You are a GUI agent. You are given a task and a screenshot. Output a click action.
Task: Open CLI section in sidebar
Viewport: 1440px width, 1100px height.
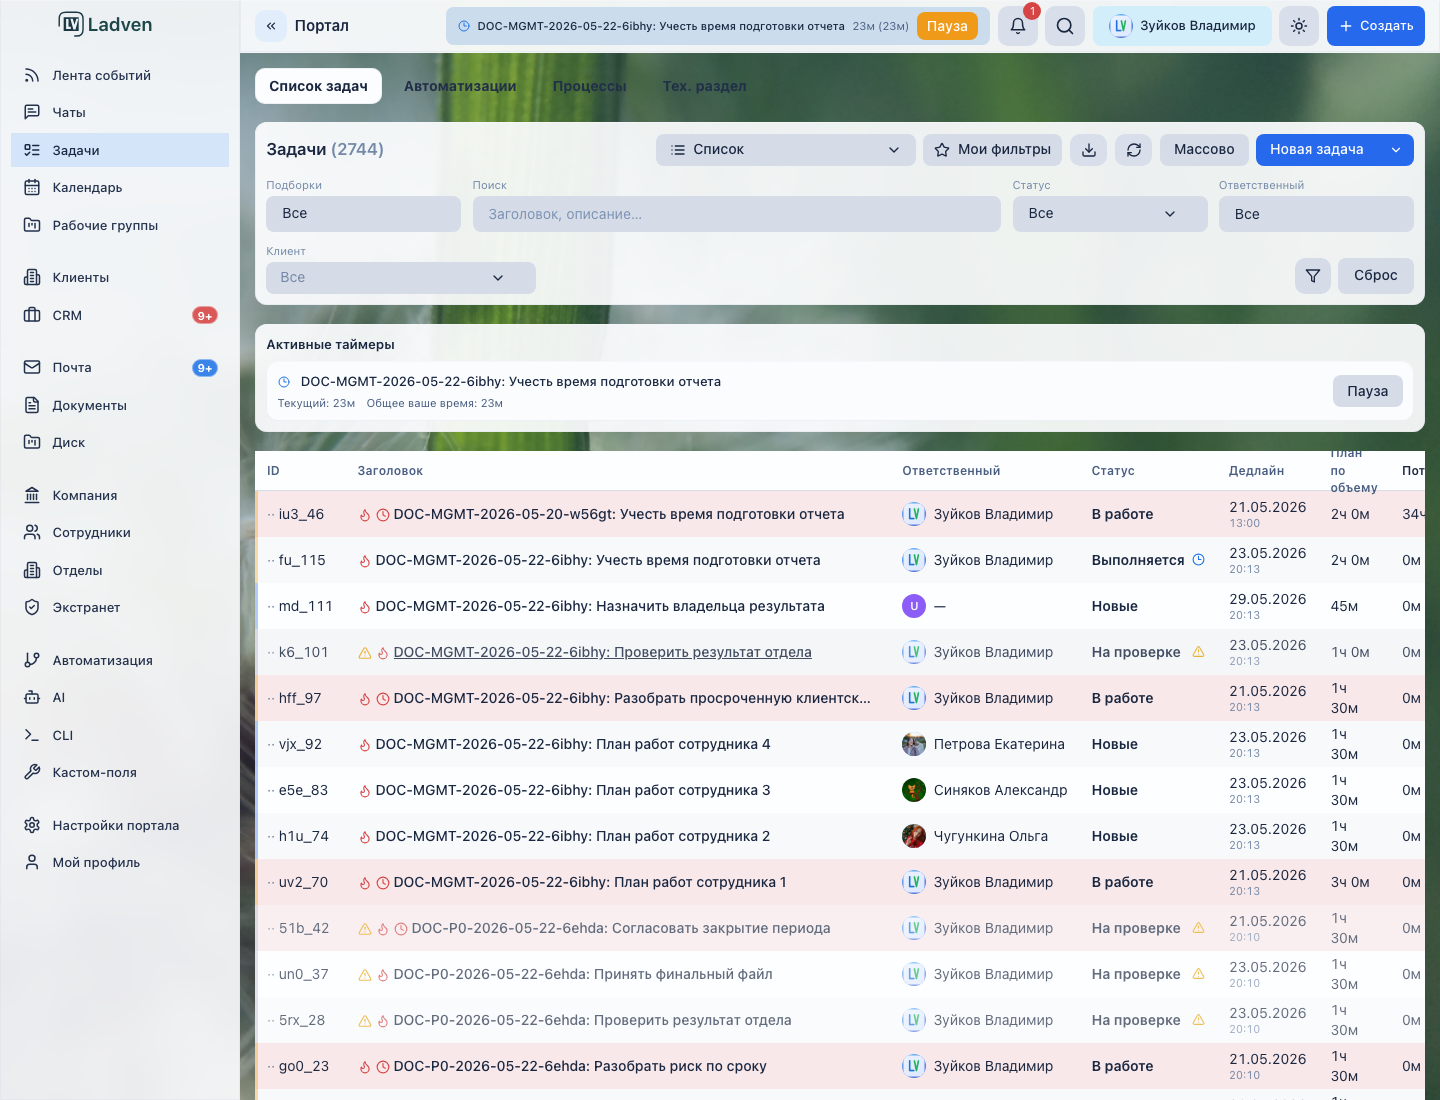(x=120, y=735)
